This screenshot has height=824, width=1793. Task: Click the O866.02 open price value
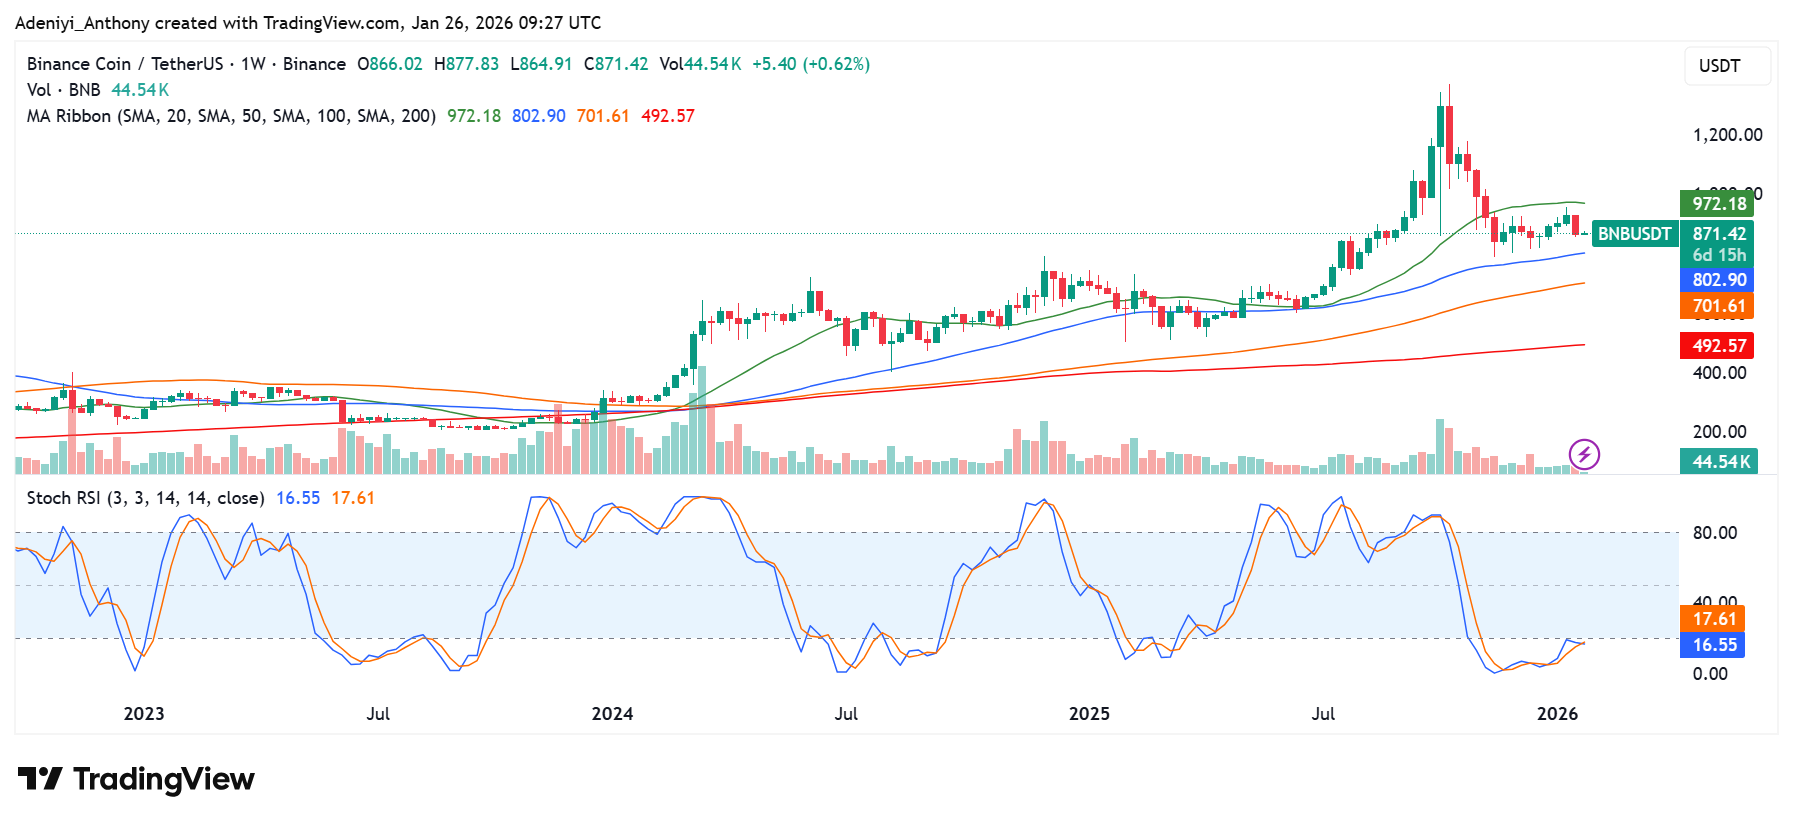pos(390,64)
